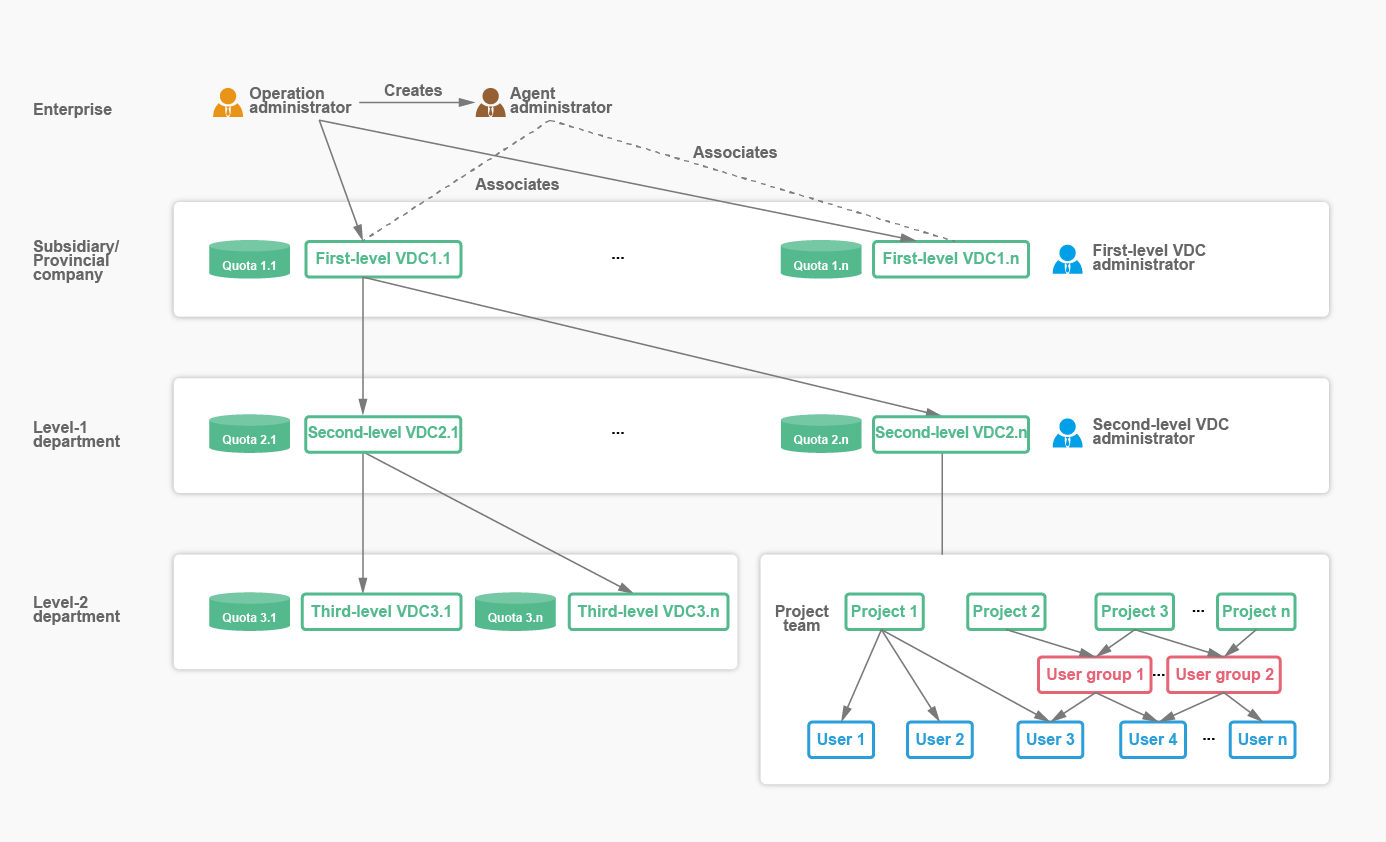
Task: Click the Second-level VDC2.n box
Action: tap(950, 434)
